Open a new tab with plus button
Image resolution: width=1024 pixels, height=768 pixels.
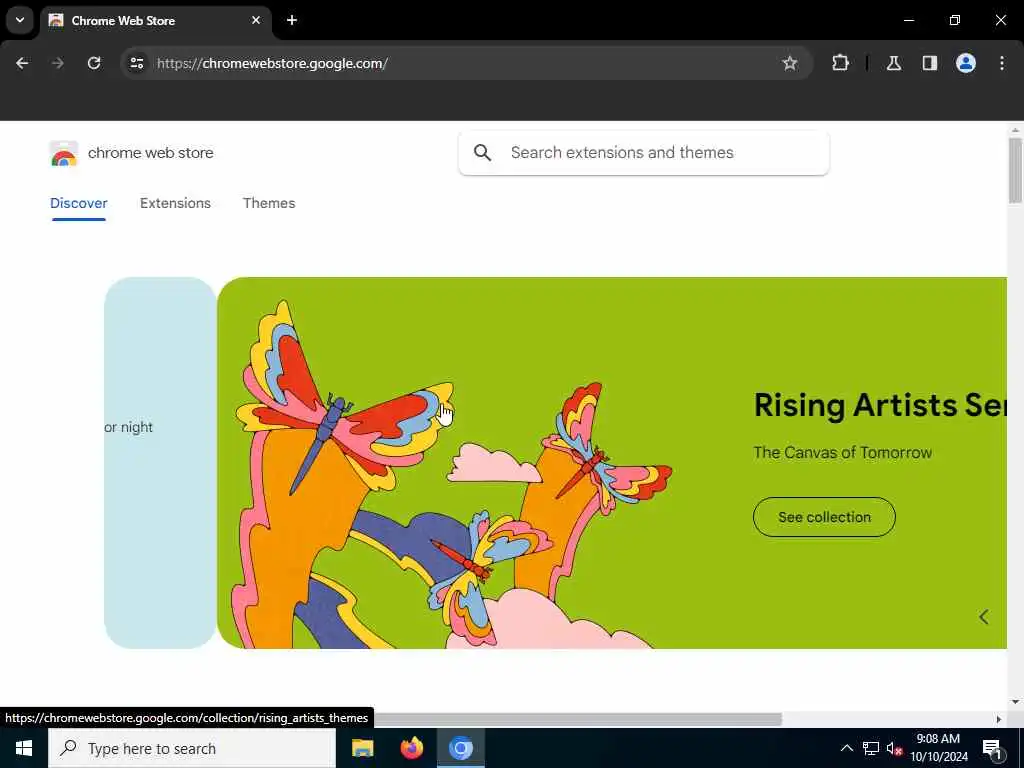pyautogui.click(x=292, y=20)
